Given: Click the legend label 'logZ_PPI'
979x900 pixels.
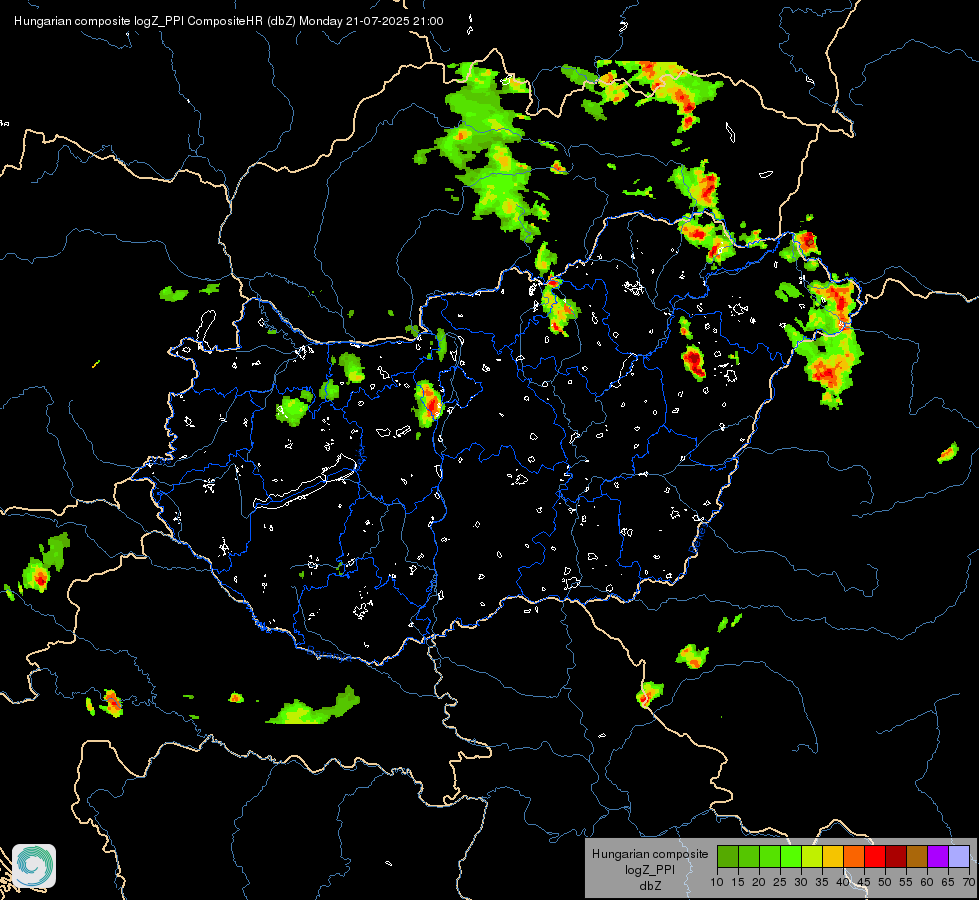Looking at the screenshot, I should [x=650, y=869].
